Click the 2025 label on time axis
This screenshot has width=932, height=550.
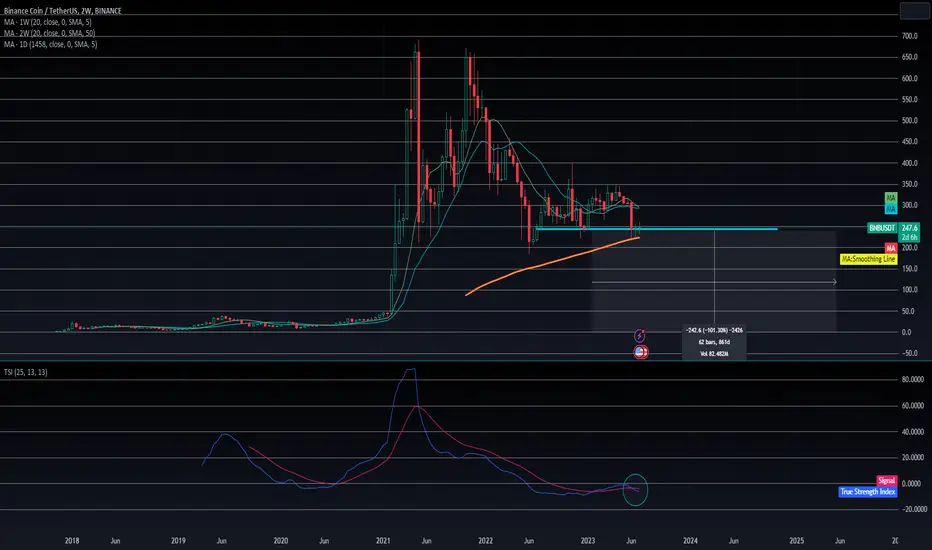(x=796, y=540)
